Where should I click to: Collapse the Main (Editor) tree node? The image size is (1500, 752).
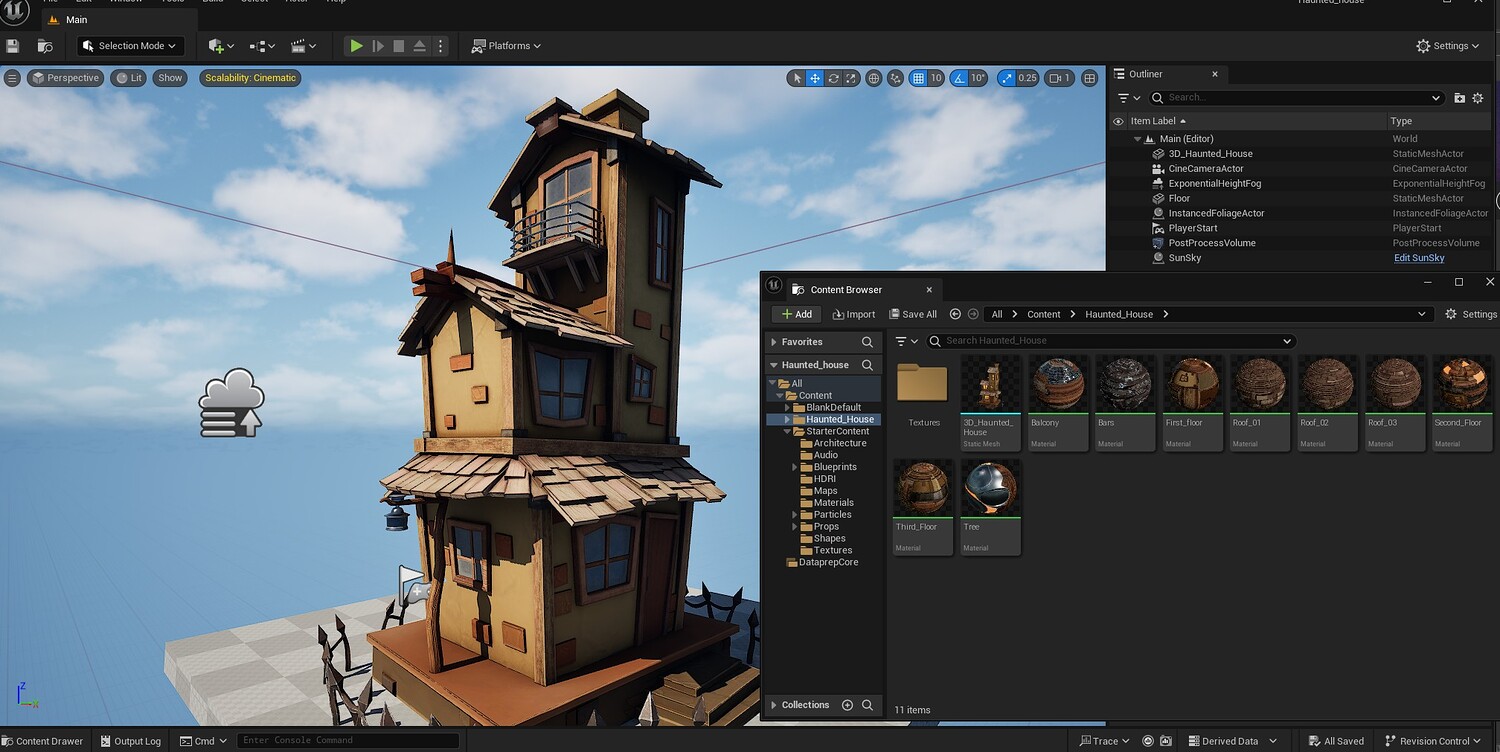[x=1137, y=139]
